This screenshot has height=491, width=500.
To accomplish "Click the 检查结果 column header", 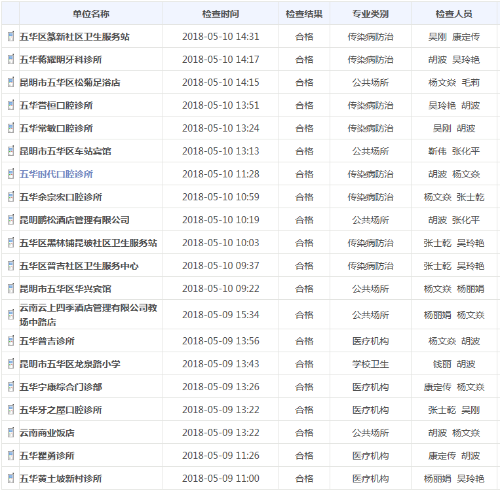I will [x=304, y=14].
